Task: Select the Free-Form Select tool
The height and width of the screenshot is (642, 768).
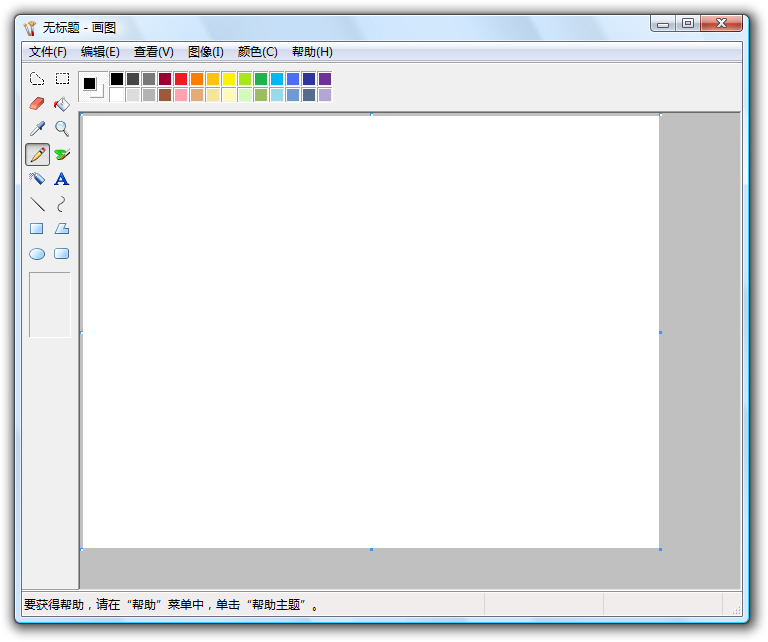Action: point(37,79)
